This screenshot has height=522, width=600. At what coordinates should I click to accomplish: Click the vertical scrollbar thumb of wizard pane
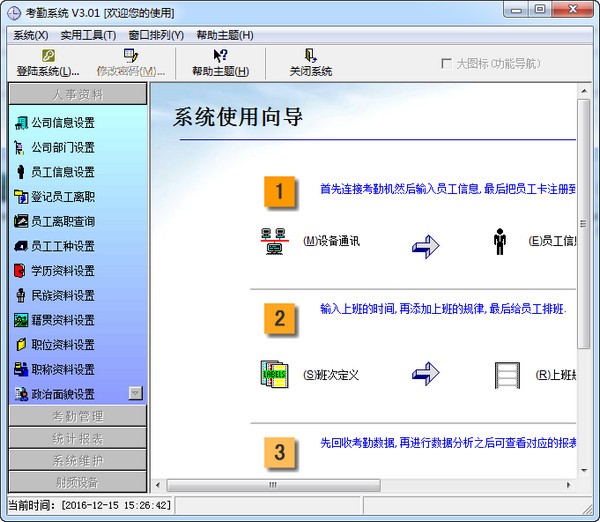point(584,224)
